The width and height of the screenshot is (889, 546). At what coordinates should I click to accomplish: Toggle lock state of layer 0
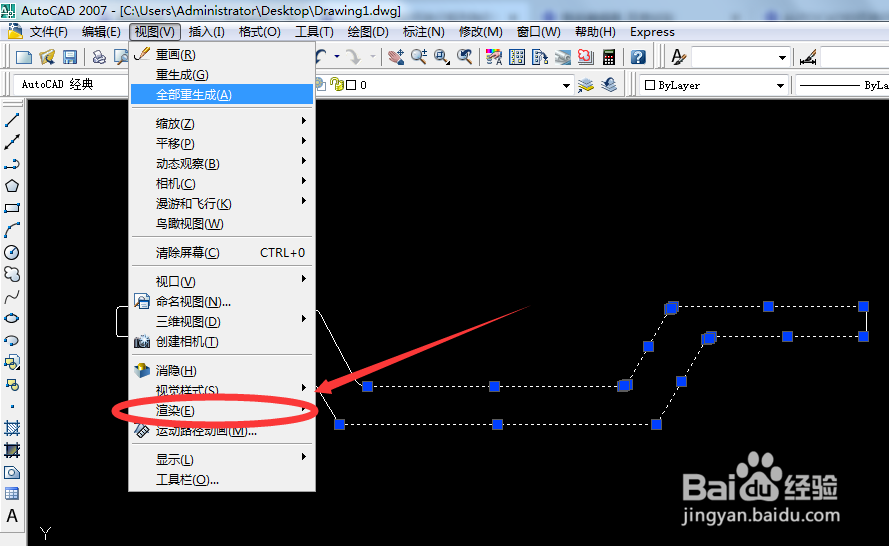pos(337,84)
